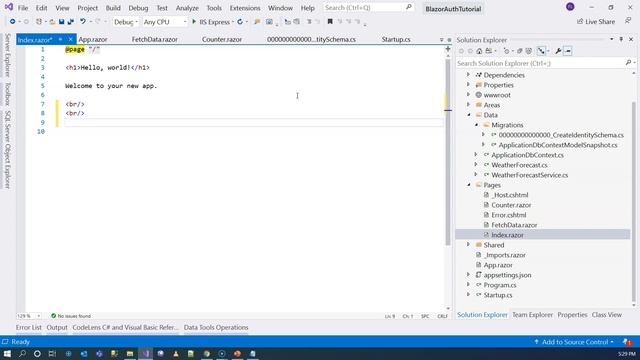
Task: Click the Solution Explorer search magnifier icon
Action: pyautogui.click(x=628, y=63)
